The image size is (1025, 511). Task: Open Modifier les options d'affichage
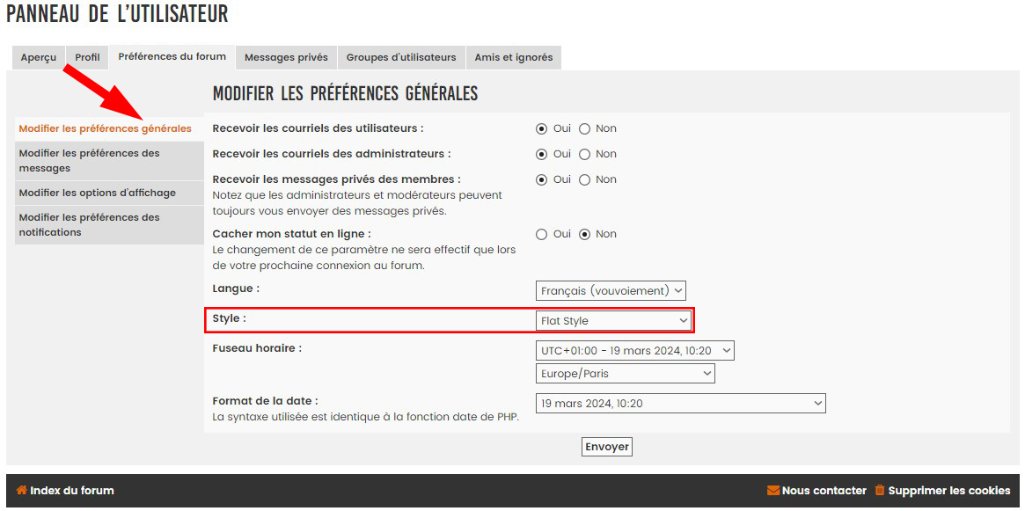point(97,193)
